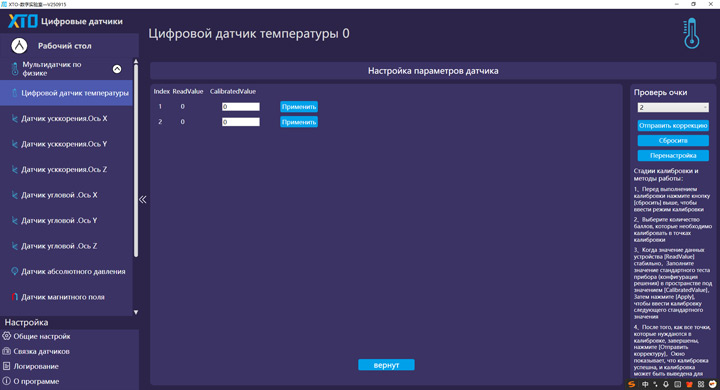720x390 pixels.
Task: Click the magnet icon of magnetic field sensor
Action: pyautogui.click(x=15, y=297)
